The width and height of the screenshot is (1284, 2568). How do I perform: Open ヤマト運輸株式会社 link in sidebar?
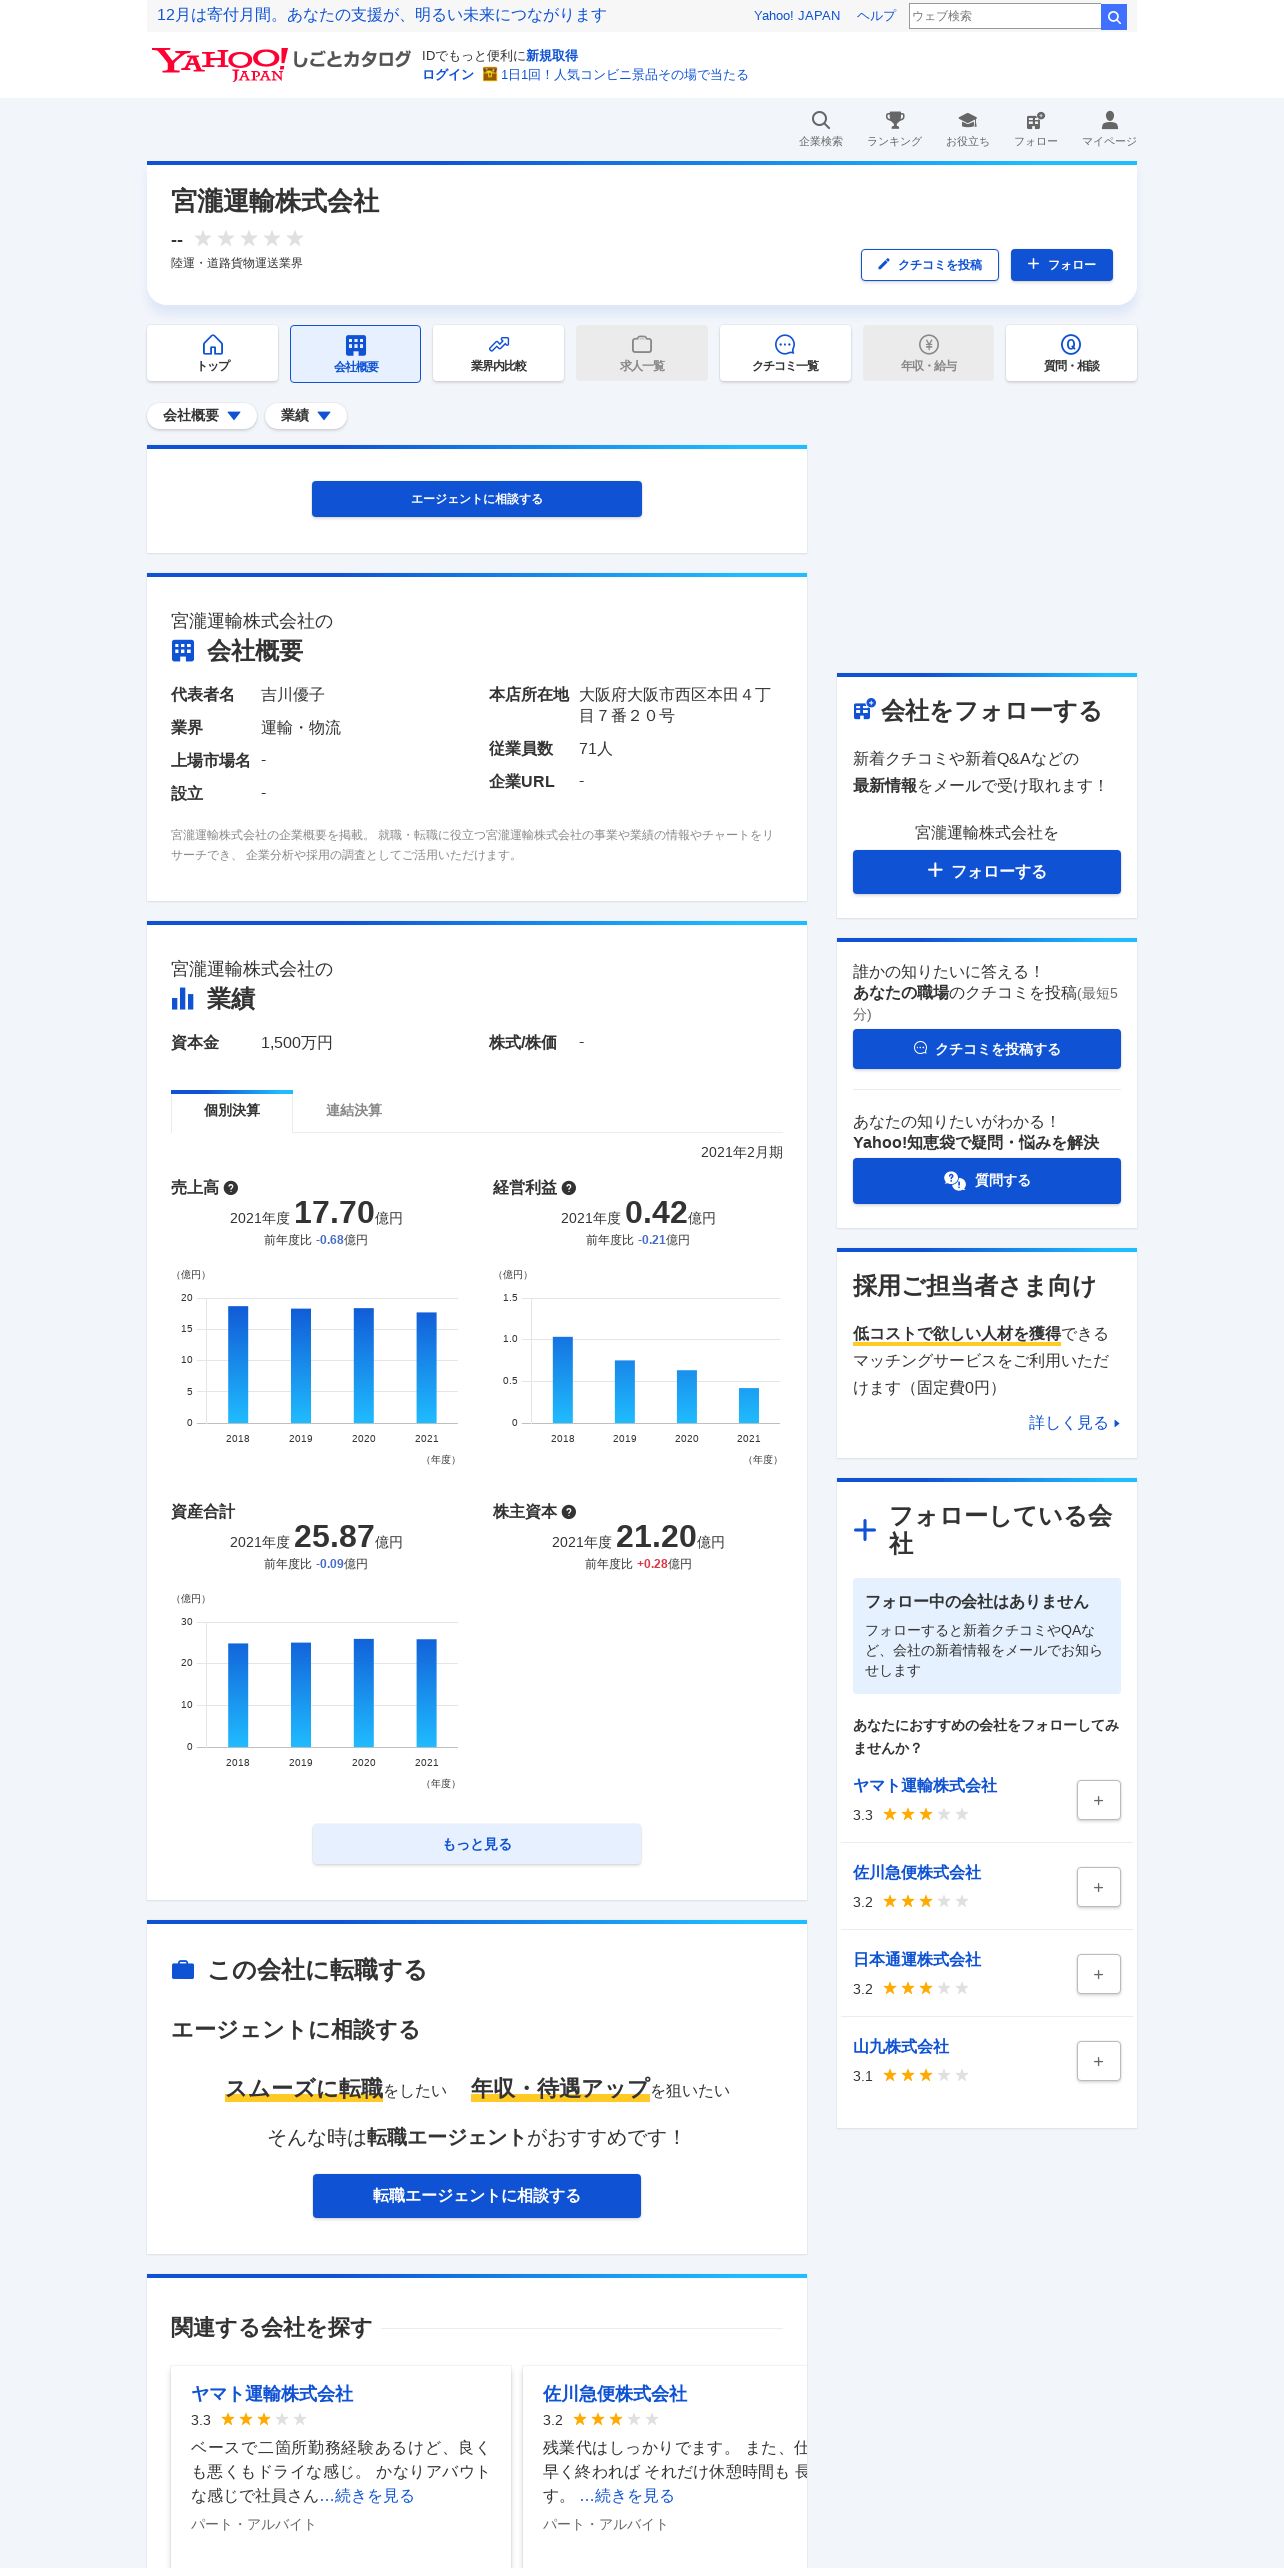(925, 1786)
